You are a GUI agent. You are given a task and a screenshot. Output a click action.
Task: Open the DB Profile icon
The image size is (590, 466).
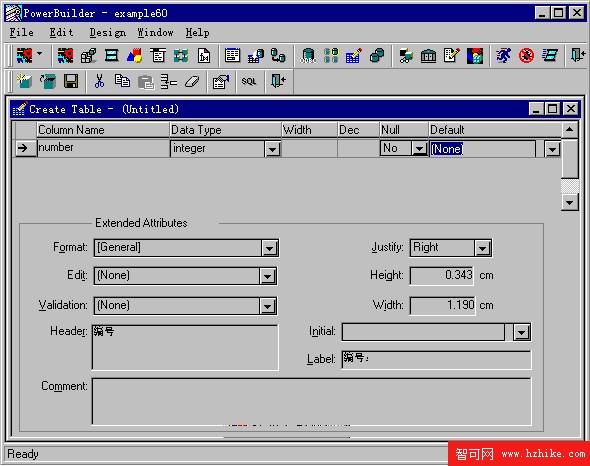tap(331, 56)
